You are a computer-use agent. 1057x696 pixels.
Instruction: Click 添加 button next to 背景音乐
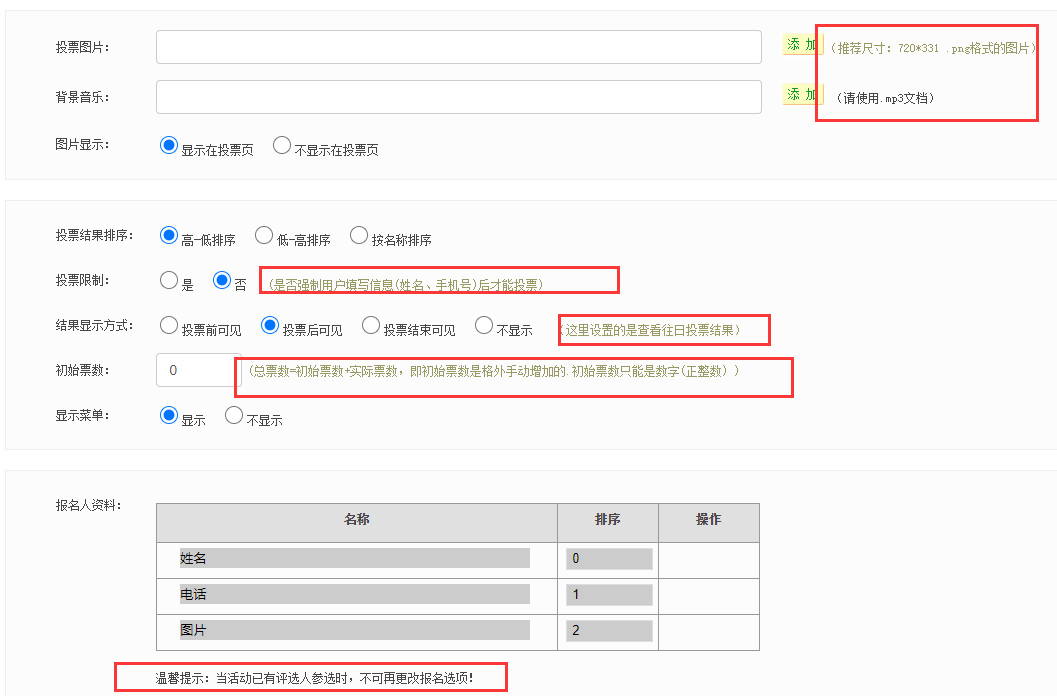(x=802, y=95)
